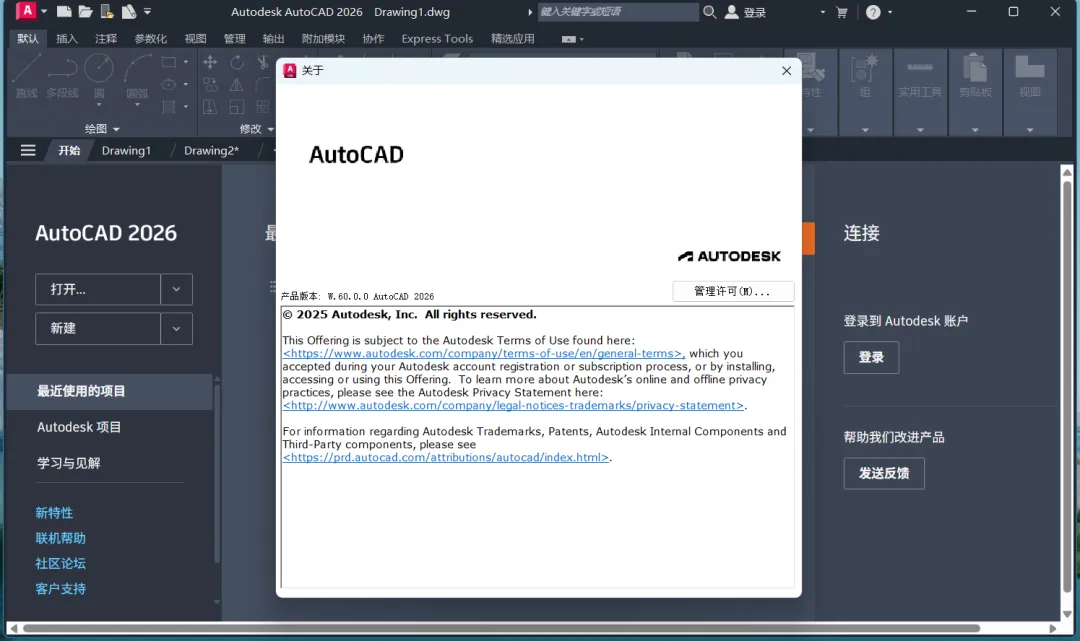The height and width of the screenshot is (641, 1080).
Task: Expand the Ellipse tool dropdown arrow
Action: [x=185, y=84]
